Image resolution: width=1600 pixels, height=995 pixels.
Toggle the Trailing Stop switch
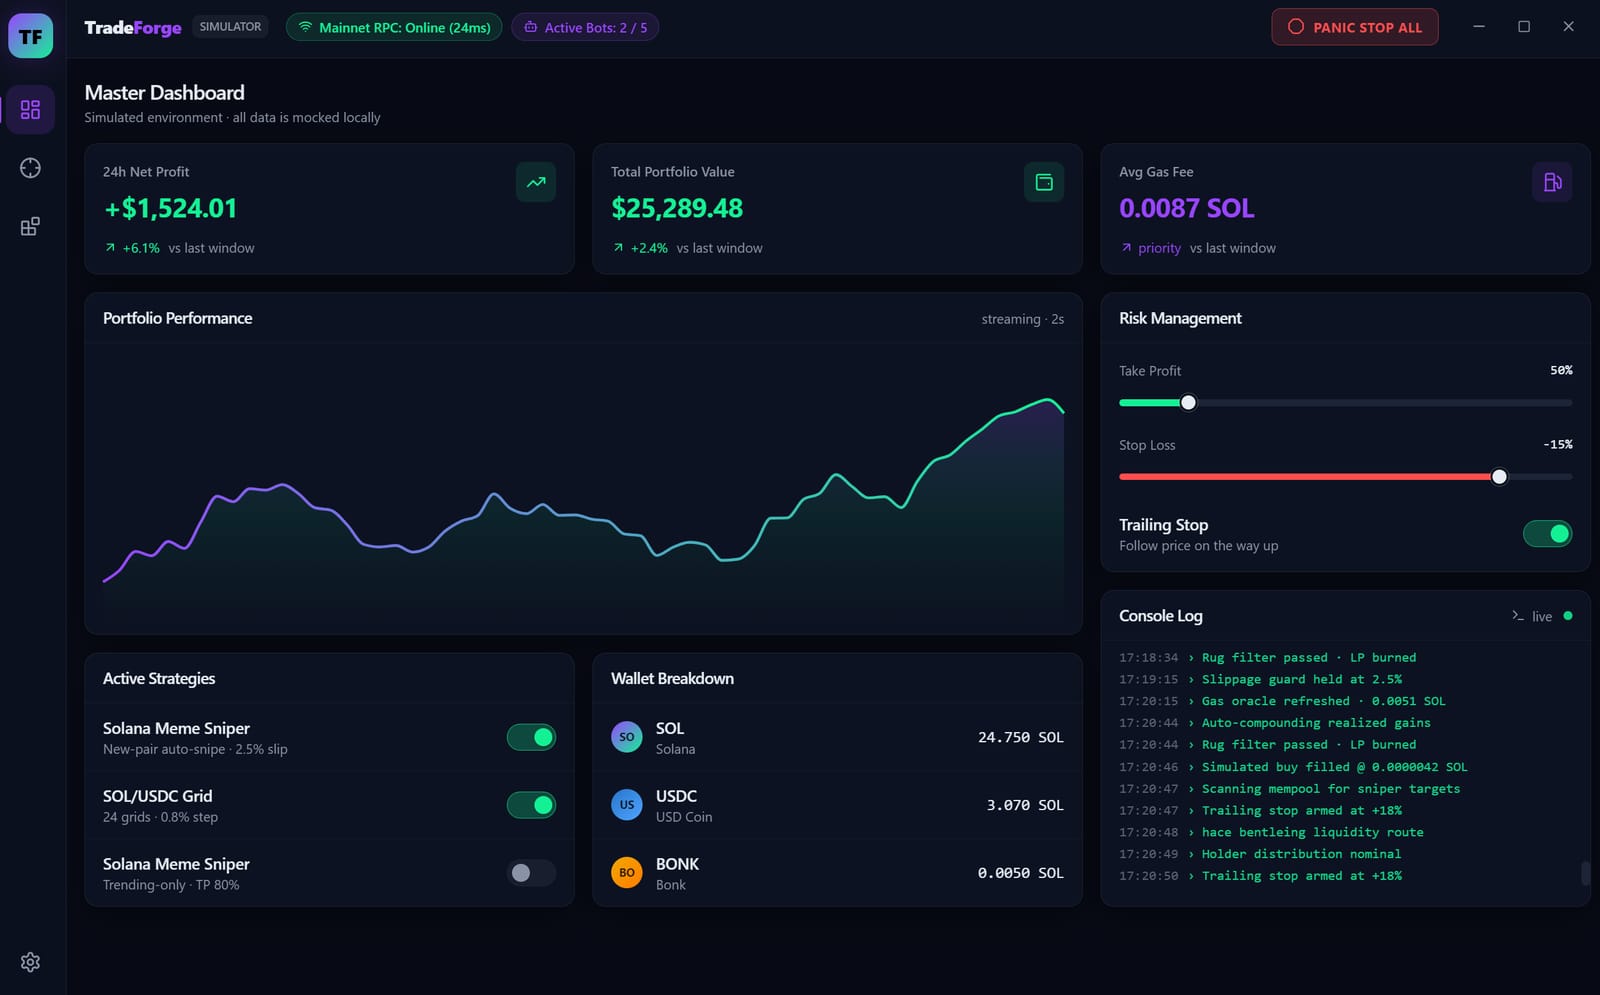1547,534
